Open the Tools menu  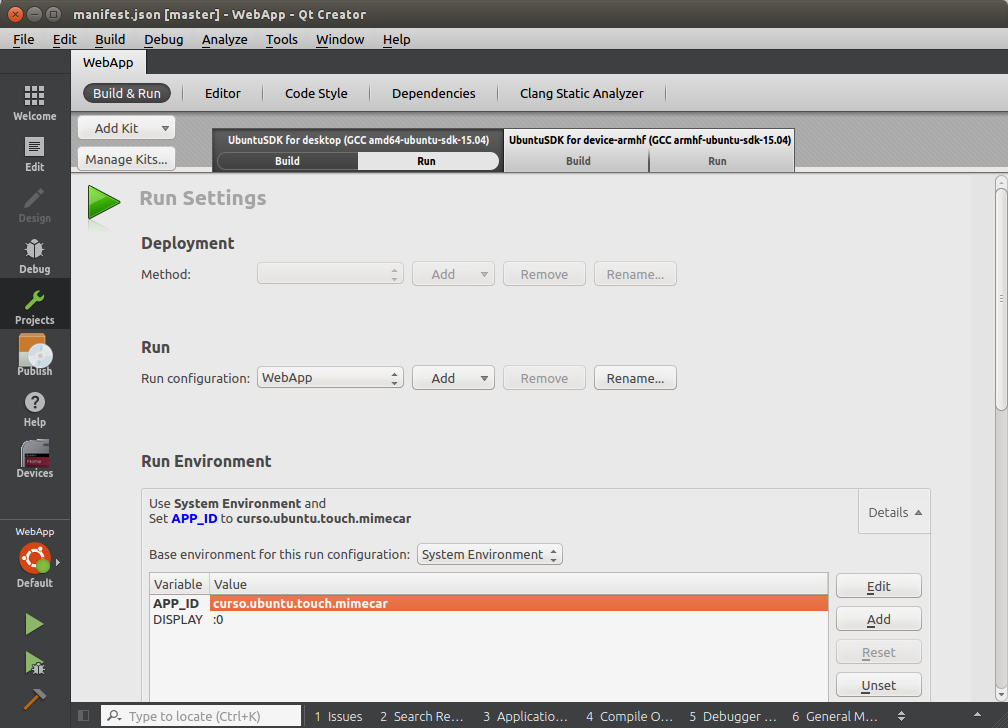pos(282,39)
